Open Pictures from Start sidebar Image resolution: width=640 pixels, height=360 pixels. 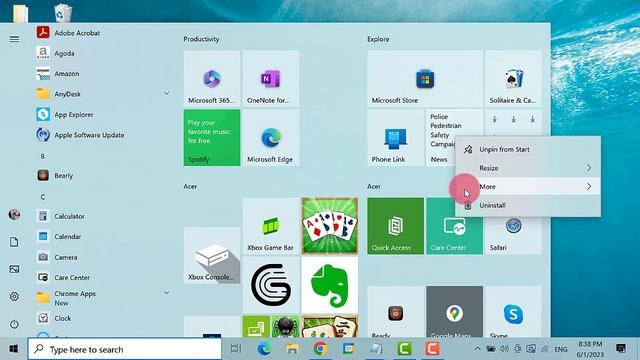14,269
